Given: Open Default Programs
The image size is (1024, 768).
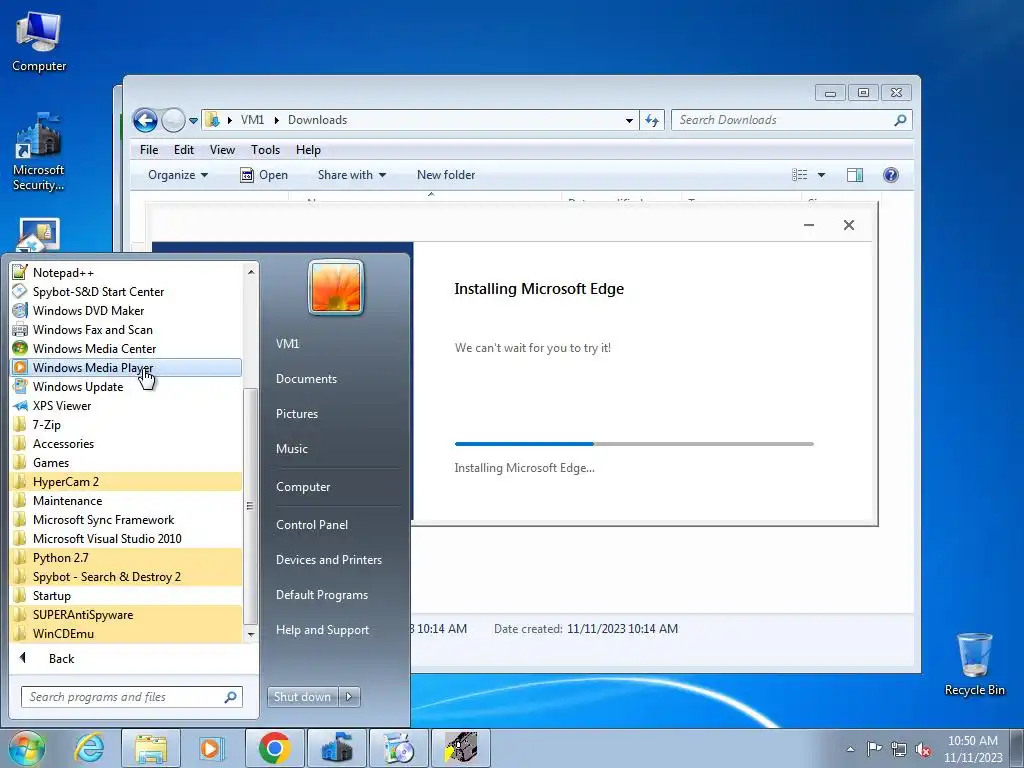Looking at the screenshot, I should click(321, 595).
